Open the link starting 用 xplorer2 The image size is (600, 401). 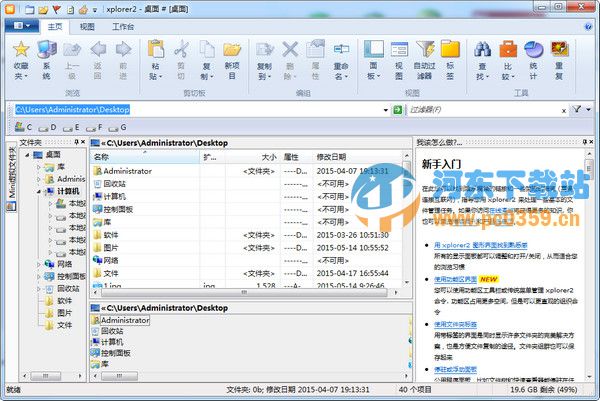pyautogui.click(x=481, y=245)
